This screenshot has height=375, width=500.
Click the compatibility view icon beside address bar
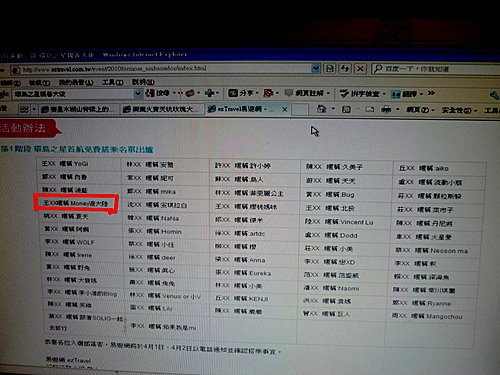pos(330,69)
